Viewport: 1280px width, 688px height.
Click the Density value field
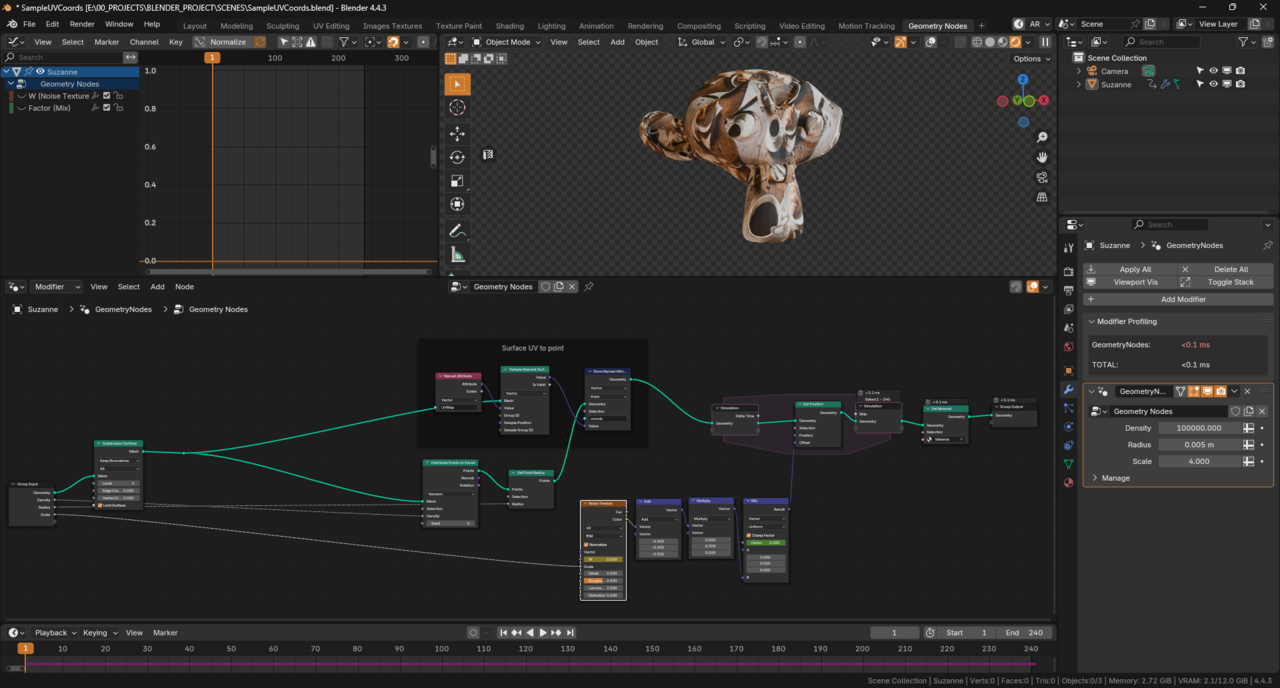pos(1199,428)
